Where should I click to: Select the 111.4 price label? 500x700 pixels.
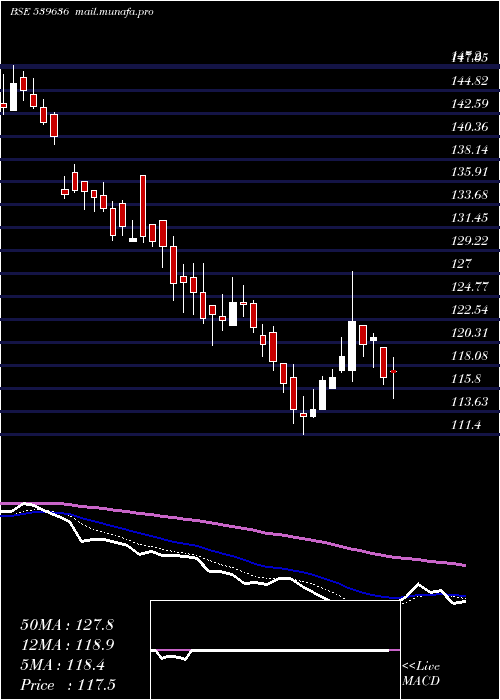click(x=467, y=425)
